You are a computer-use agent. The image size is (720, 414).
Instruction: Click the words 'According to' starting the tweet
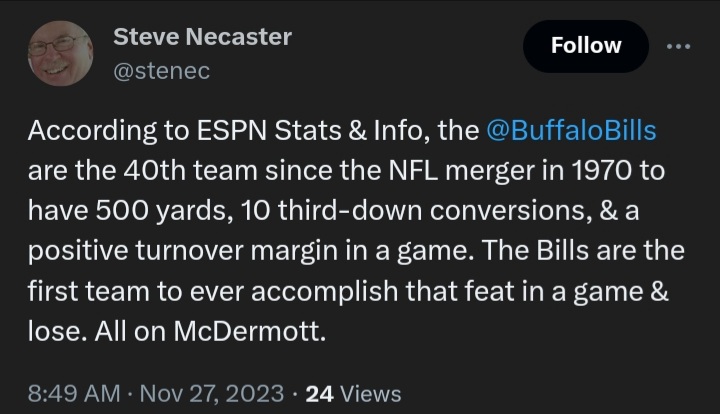93,131
